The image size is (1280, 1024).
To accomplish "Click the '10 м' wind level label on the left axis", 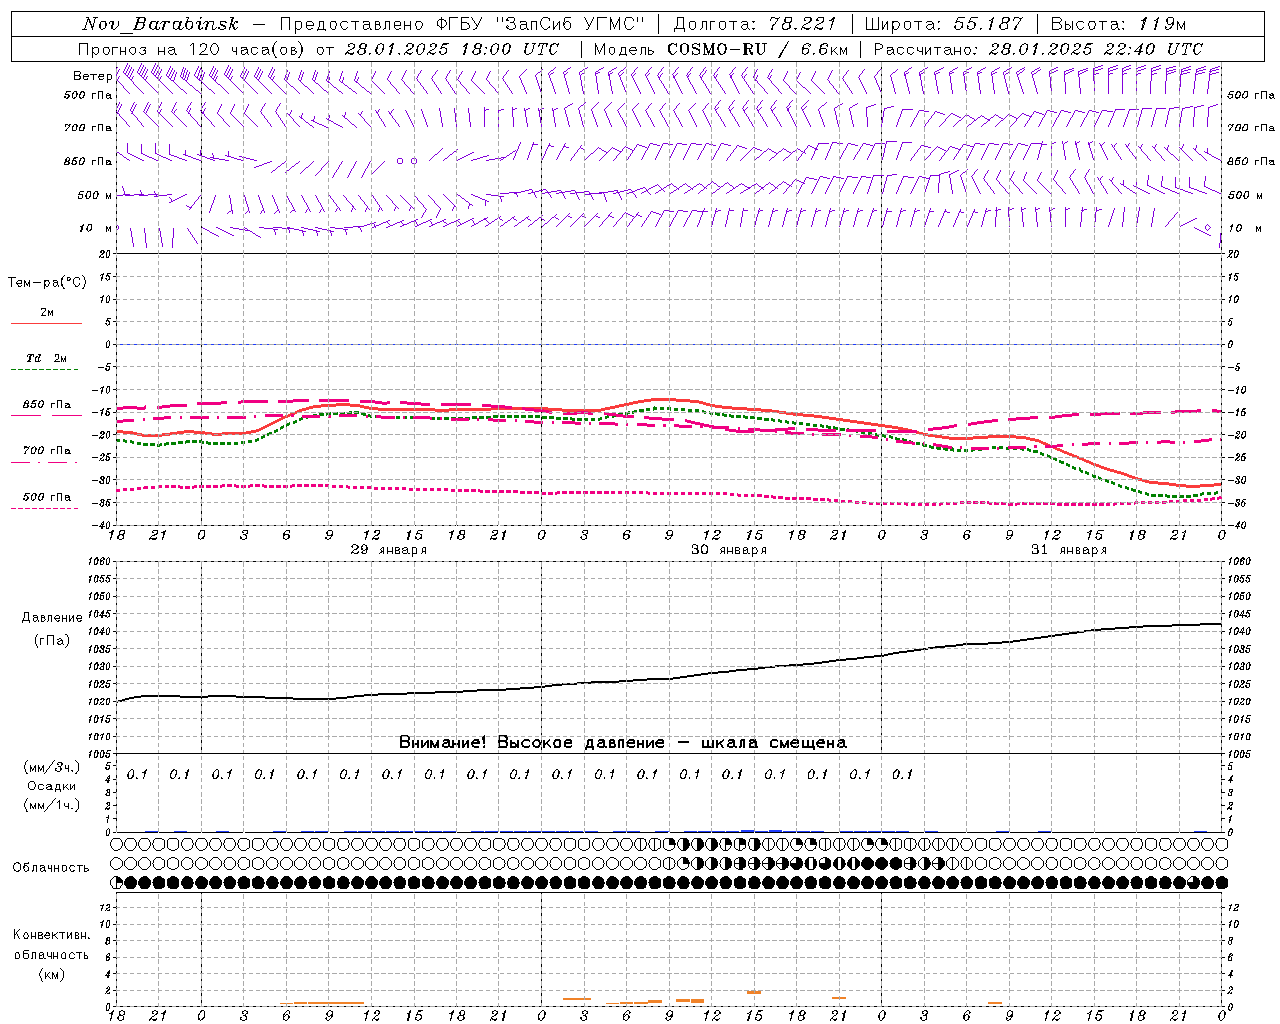I will pos(95,228).
